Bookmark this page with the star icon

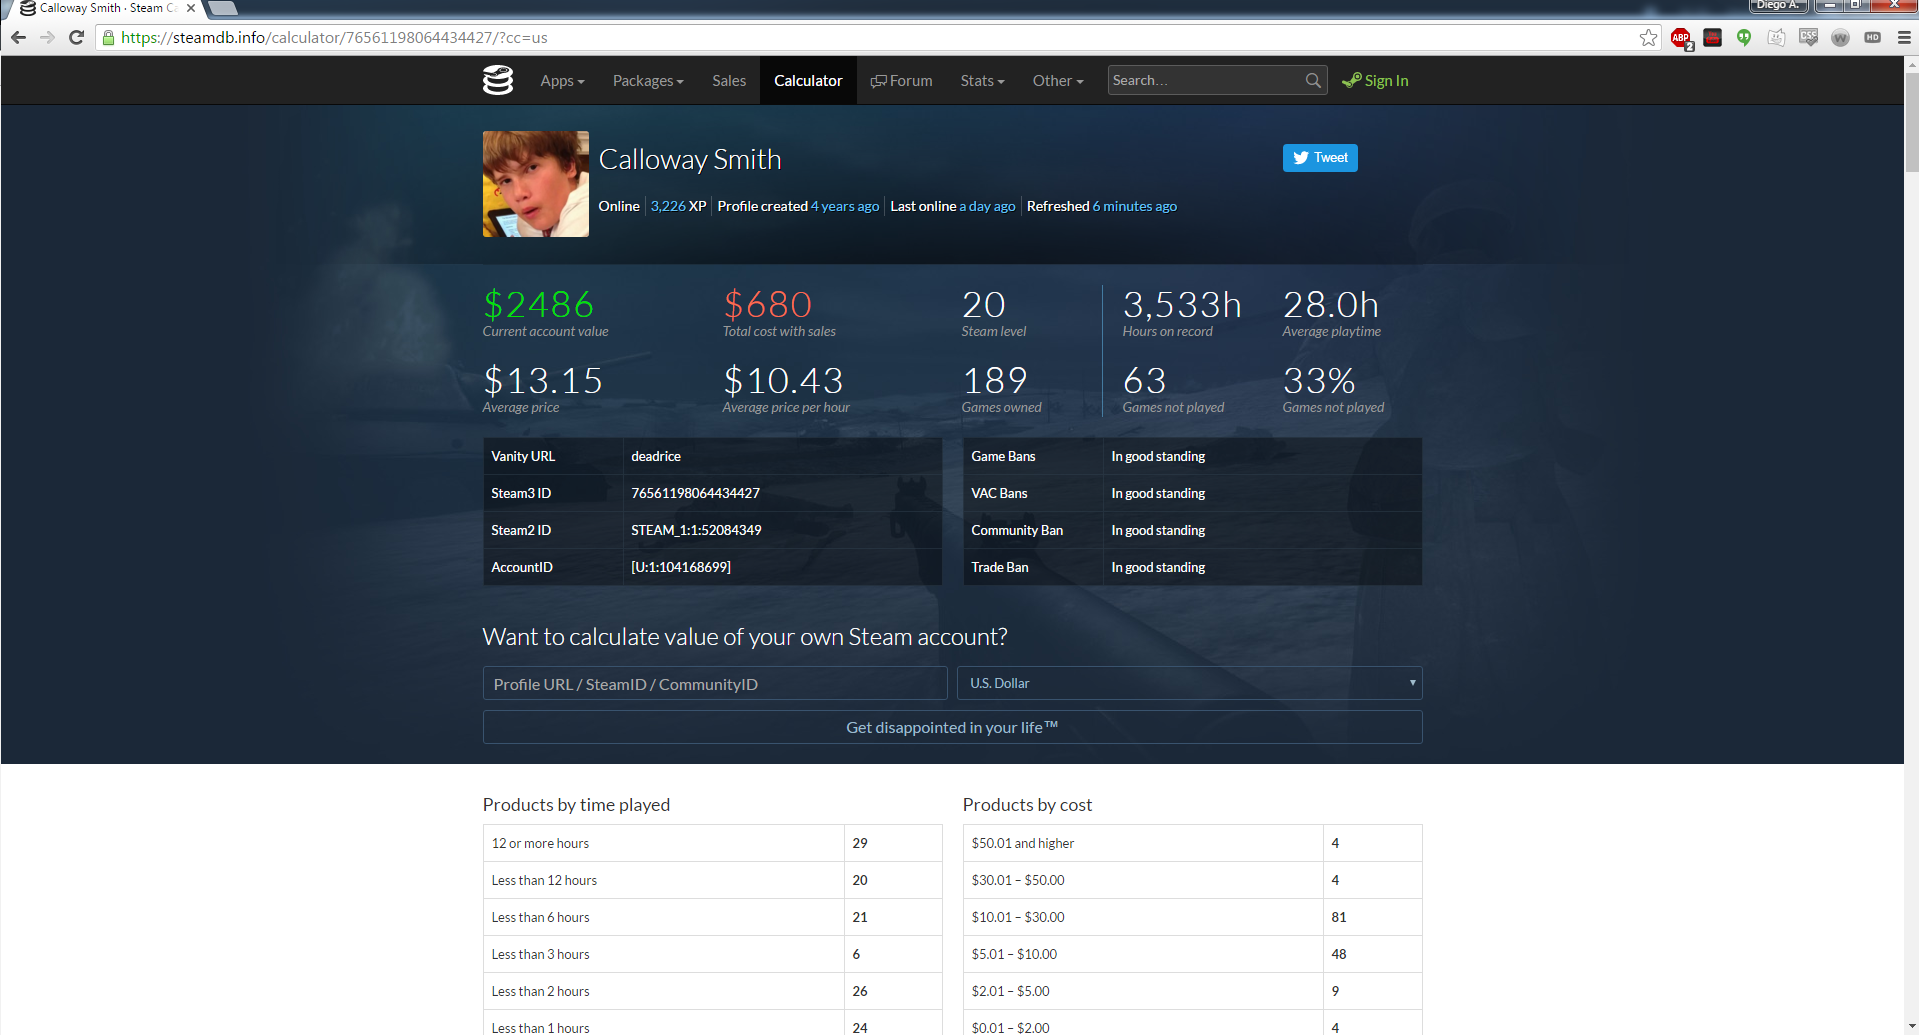coord(1648,38)
